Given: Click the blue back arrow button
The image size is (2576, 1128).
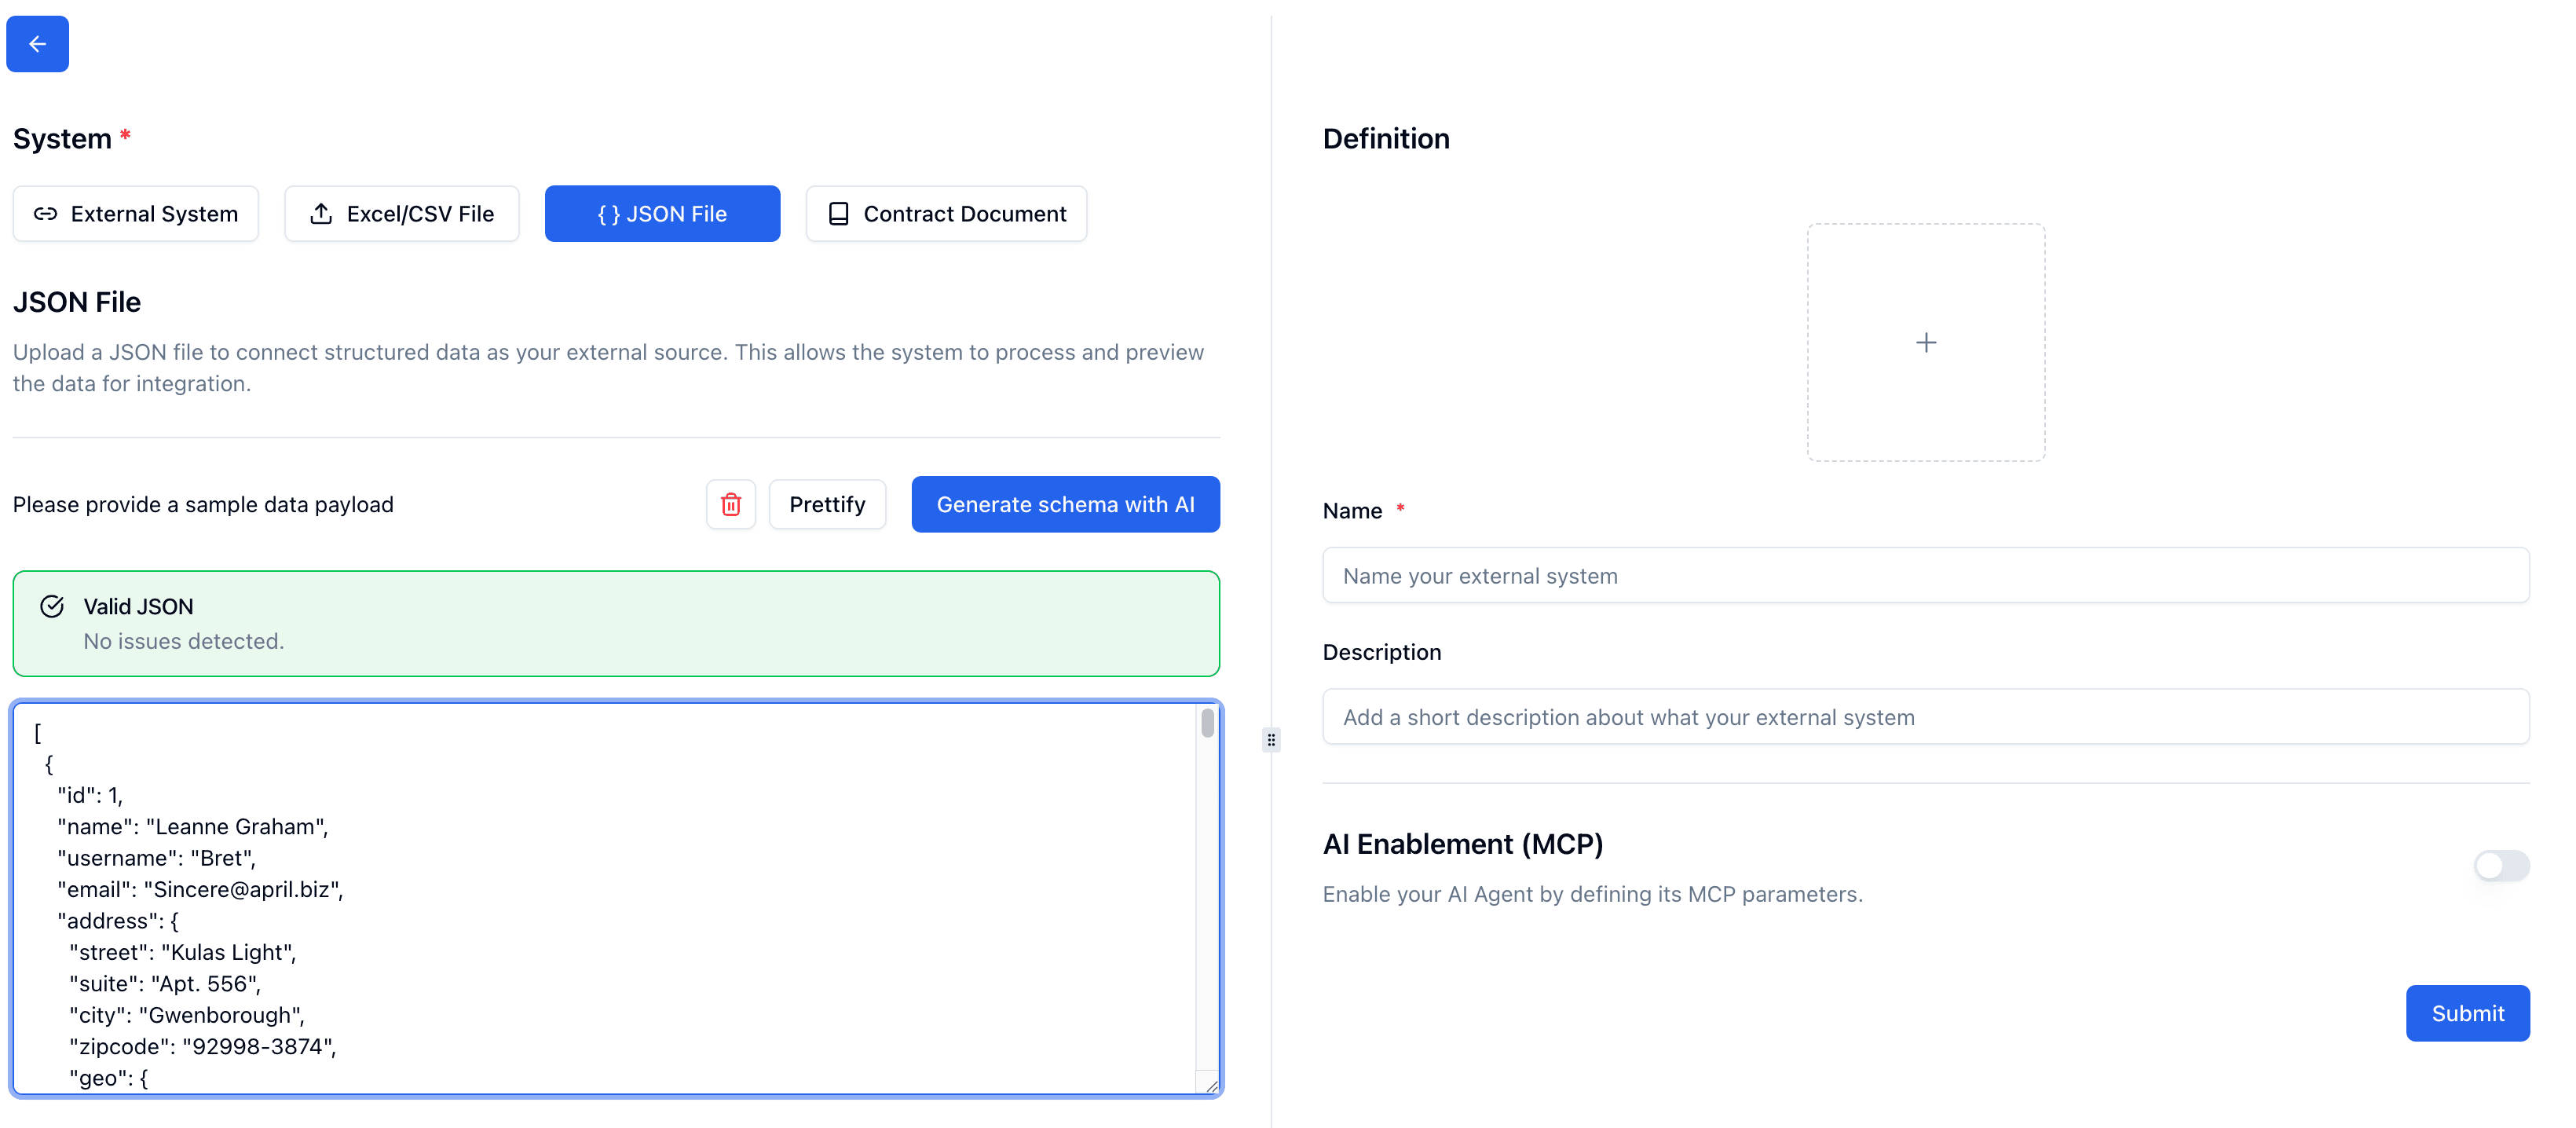Looking at the screenshot, I should click(x=37, y=44).
